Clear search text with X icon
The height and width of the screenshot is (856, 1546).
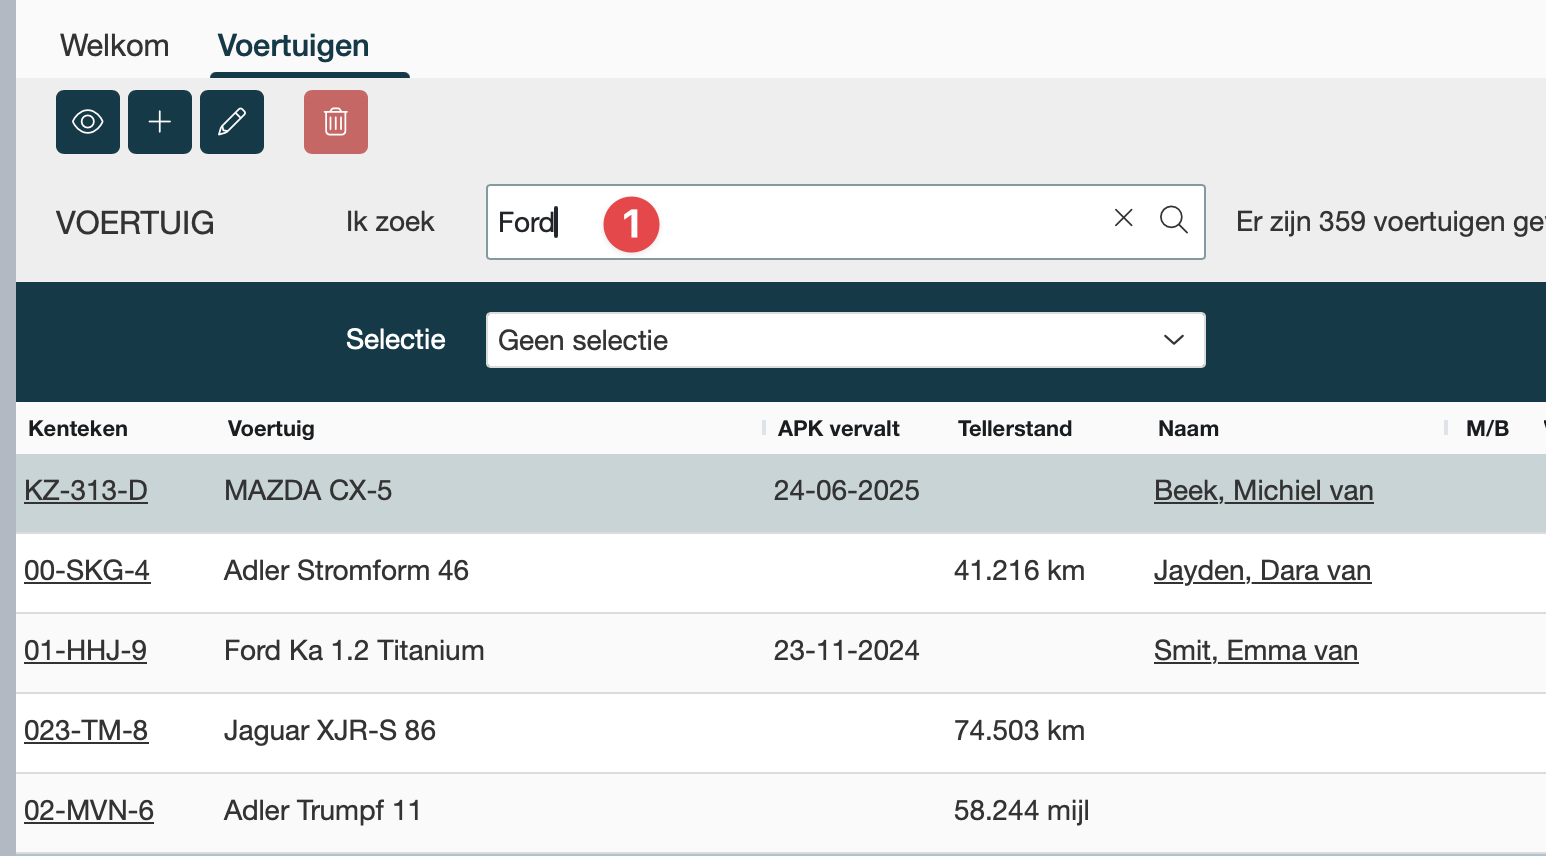tap(1124, 218)
